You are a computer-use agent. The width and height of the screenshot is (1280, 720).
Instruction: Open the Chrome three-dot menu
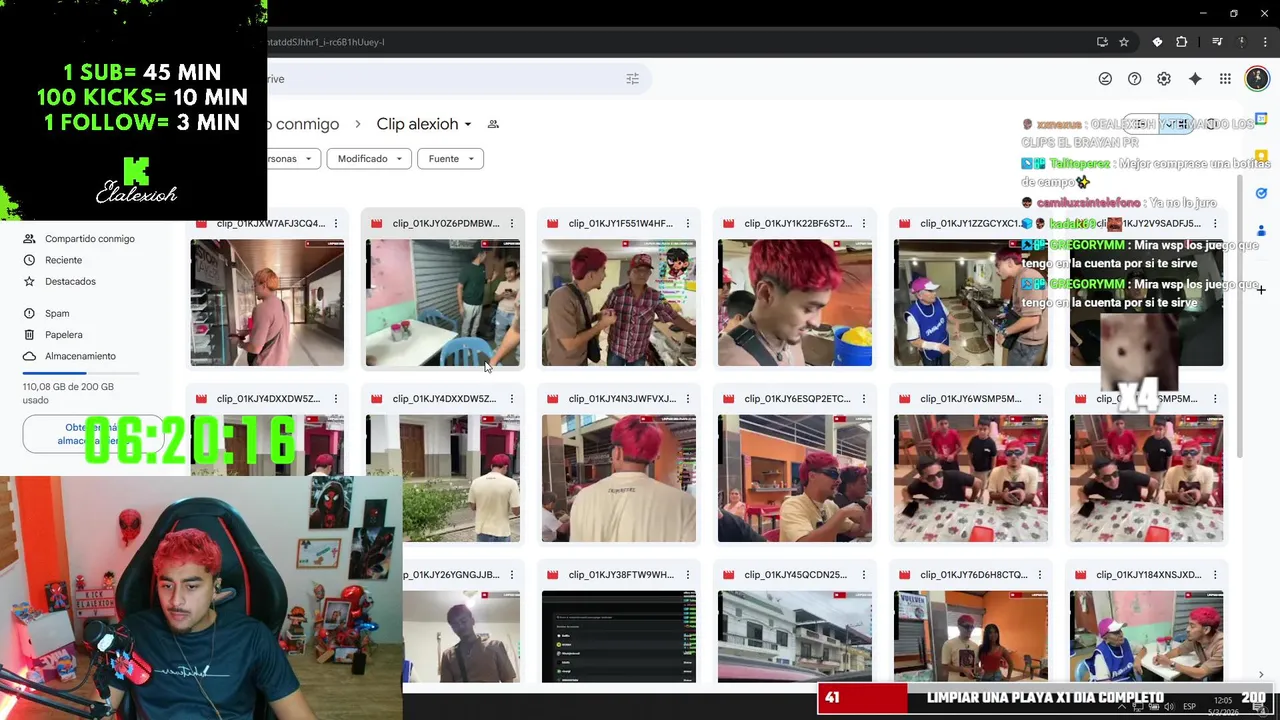[1264, 42]
